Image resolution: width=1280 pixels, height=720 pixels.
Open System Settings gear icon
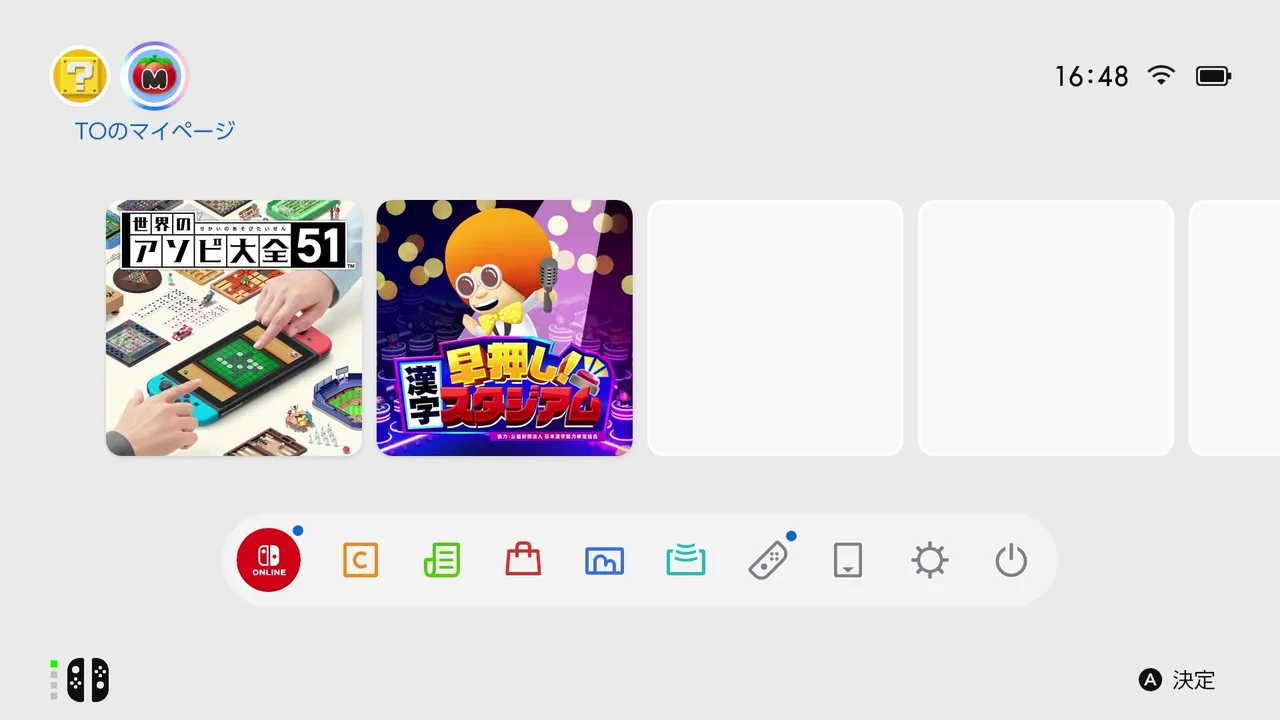(x=930, y=560)
